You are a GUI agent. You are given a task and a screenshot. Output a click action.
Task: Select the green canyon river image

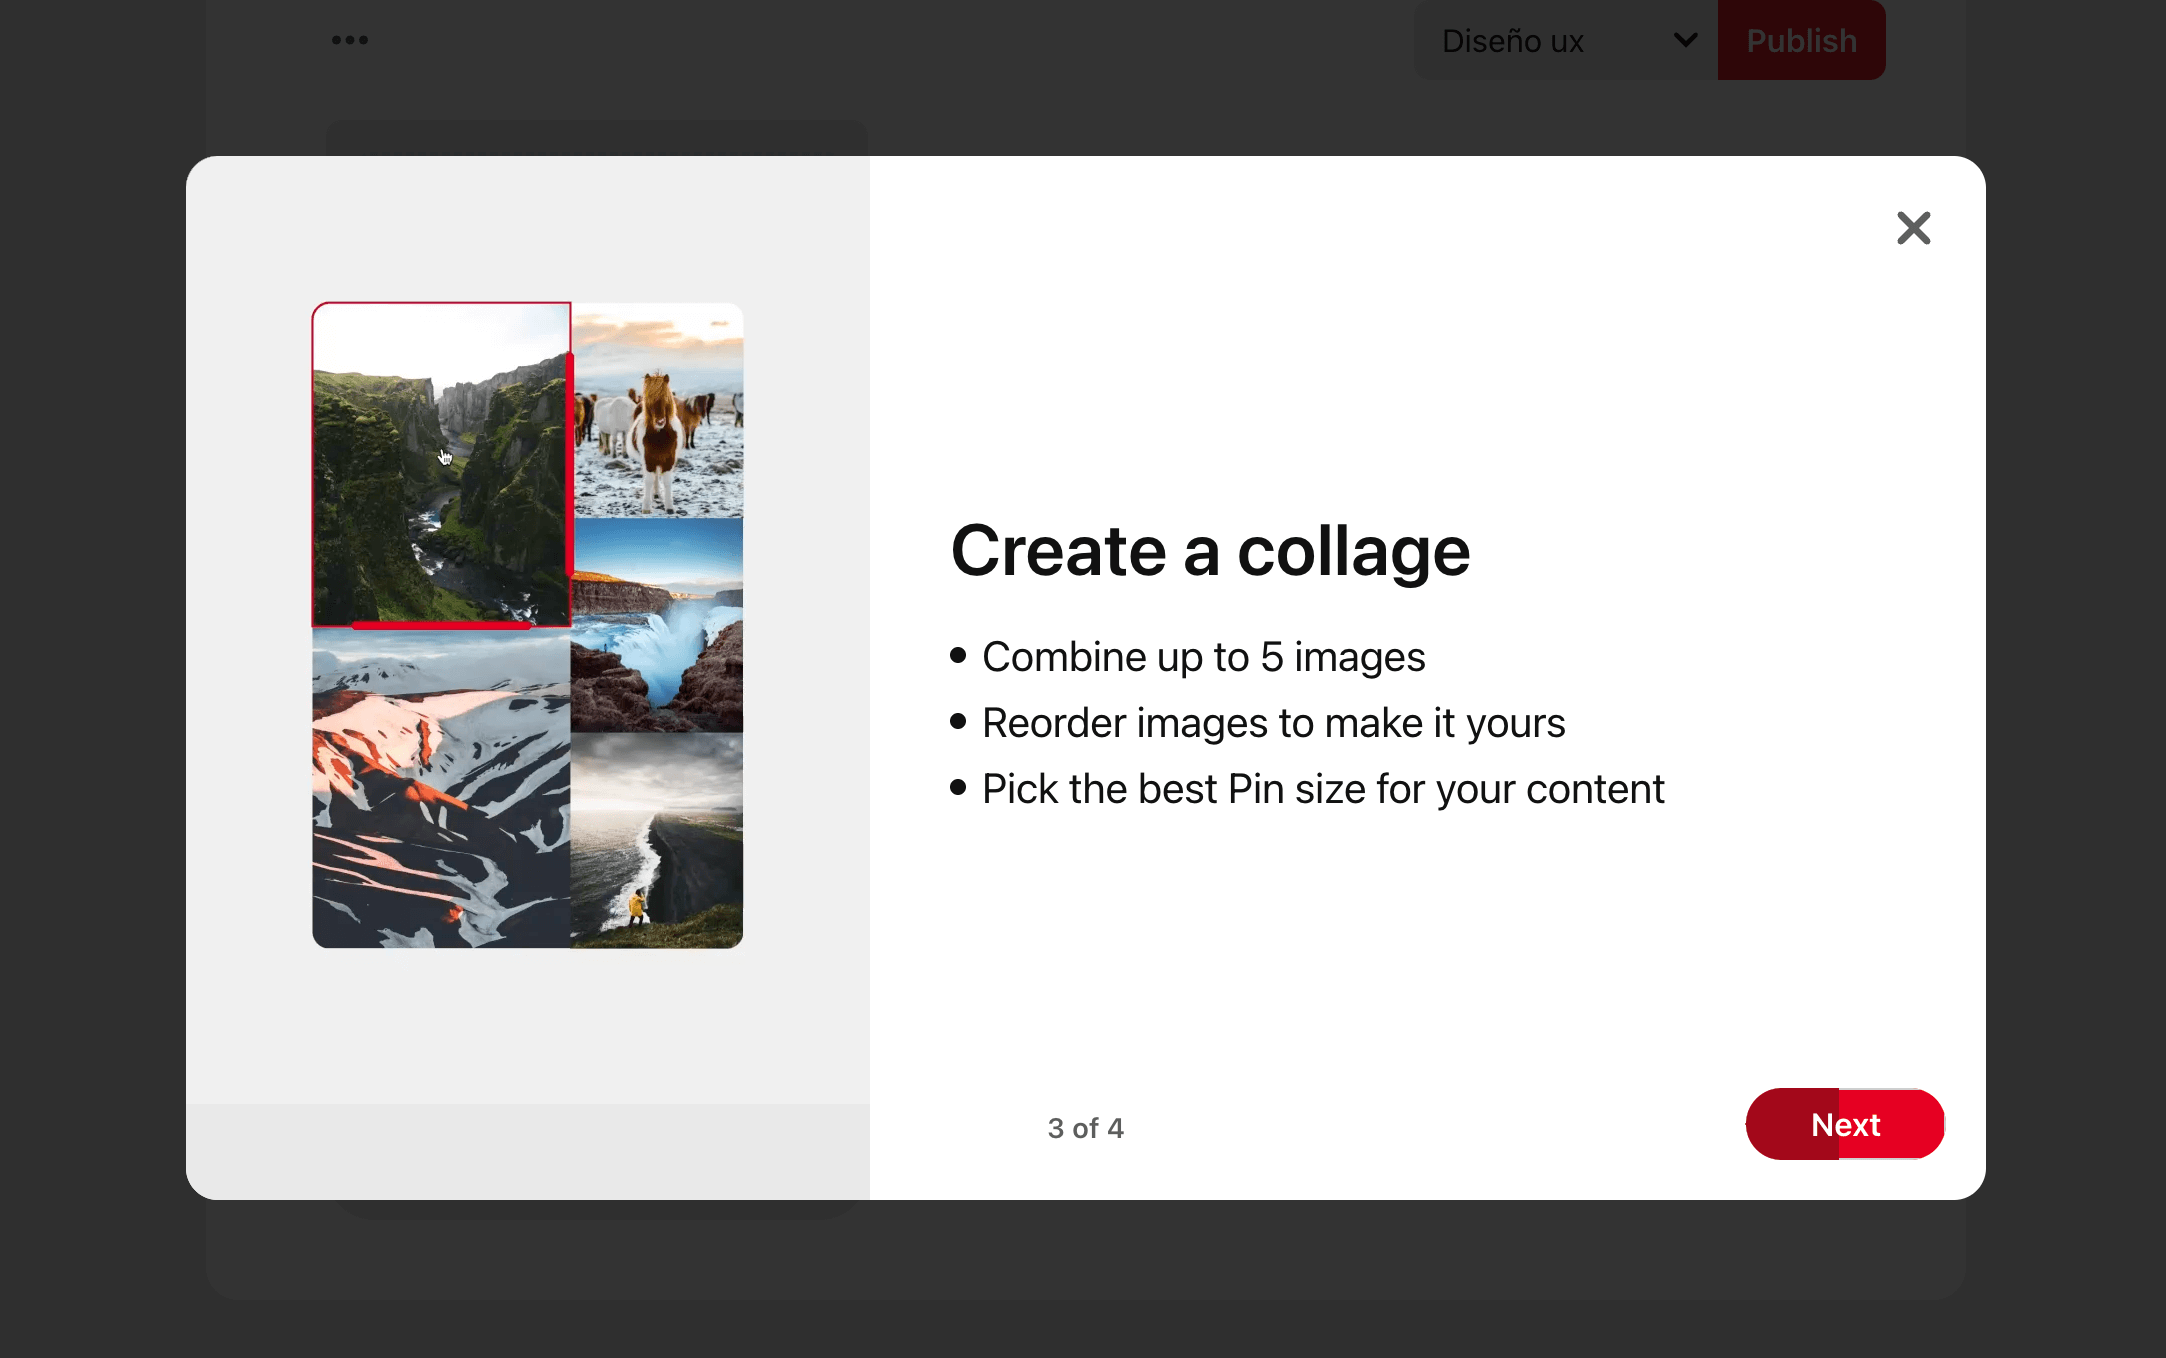[x=400, y=520]
